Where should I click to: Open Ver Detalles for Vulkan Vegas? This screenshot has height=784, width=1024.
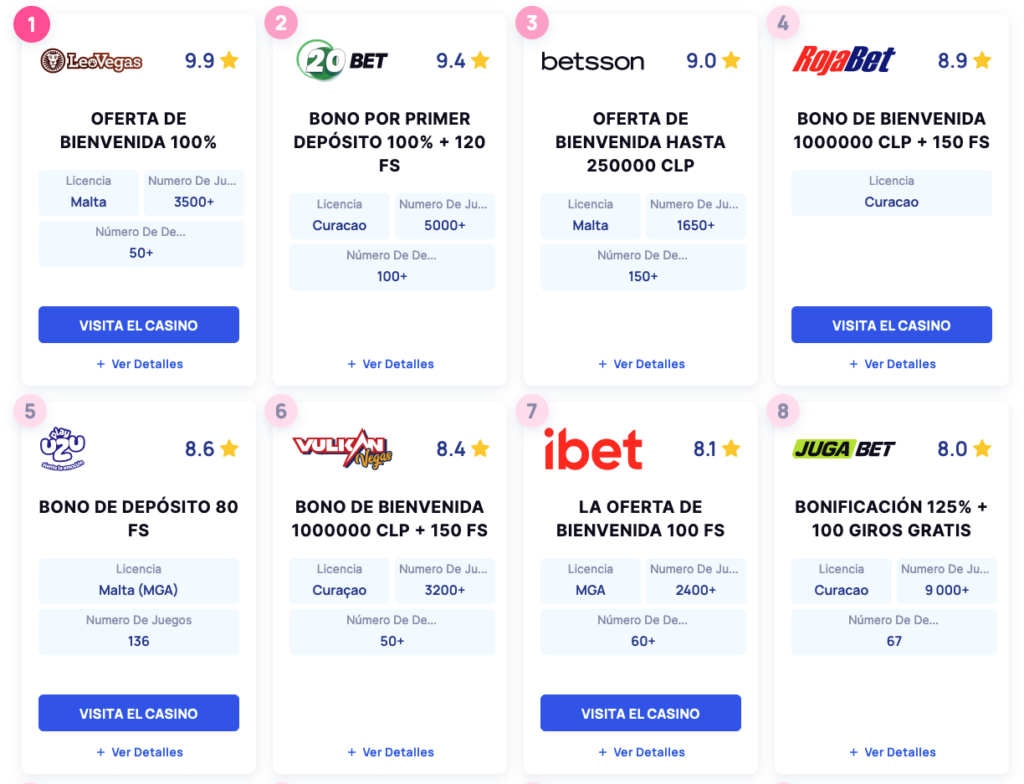pos(391,752)
